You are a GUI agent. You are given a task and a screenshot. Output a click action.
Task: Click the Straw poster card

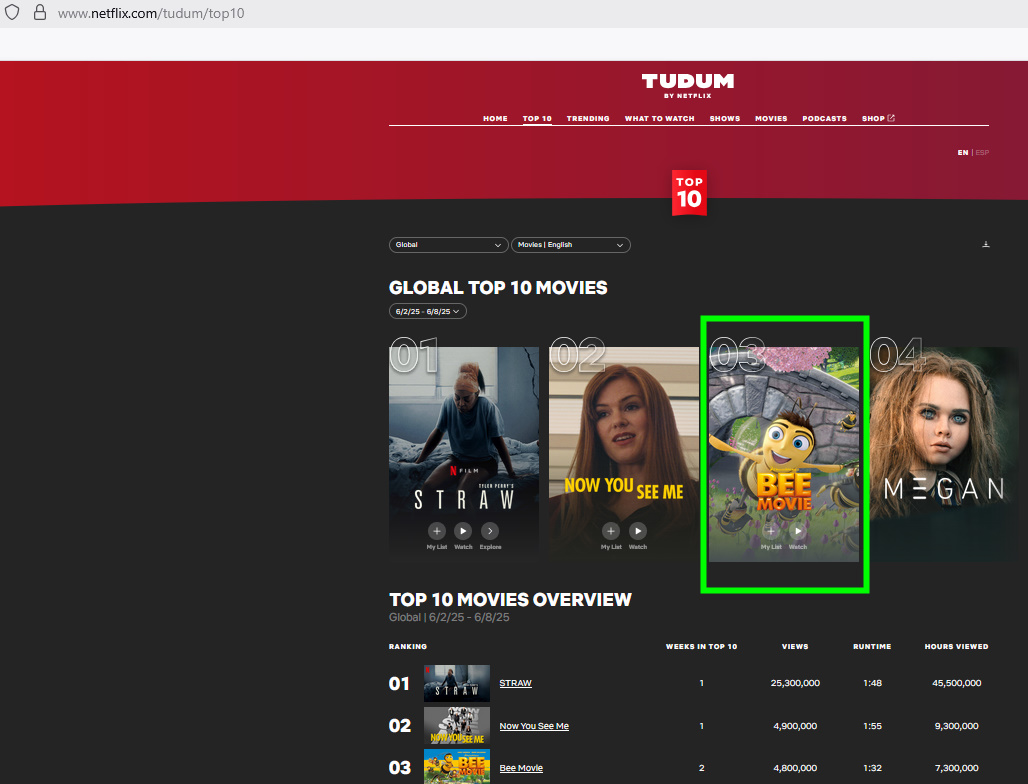[464, 452]
